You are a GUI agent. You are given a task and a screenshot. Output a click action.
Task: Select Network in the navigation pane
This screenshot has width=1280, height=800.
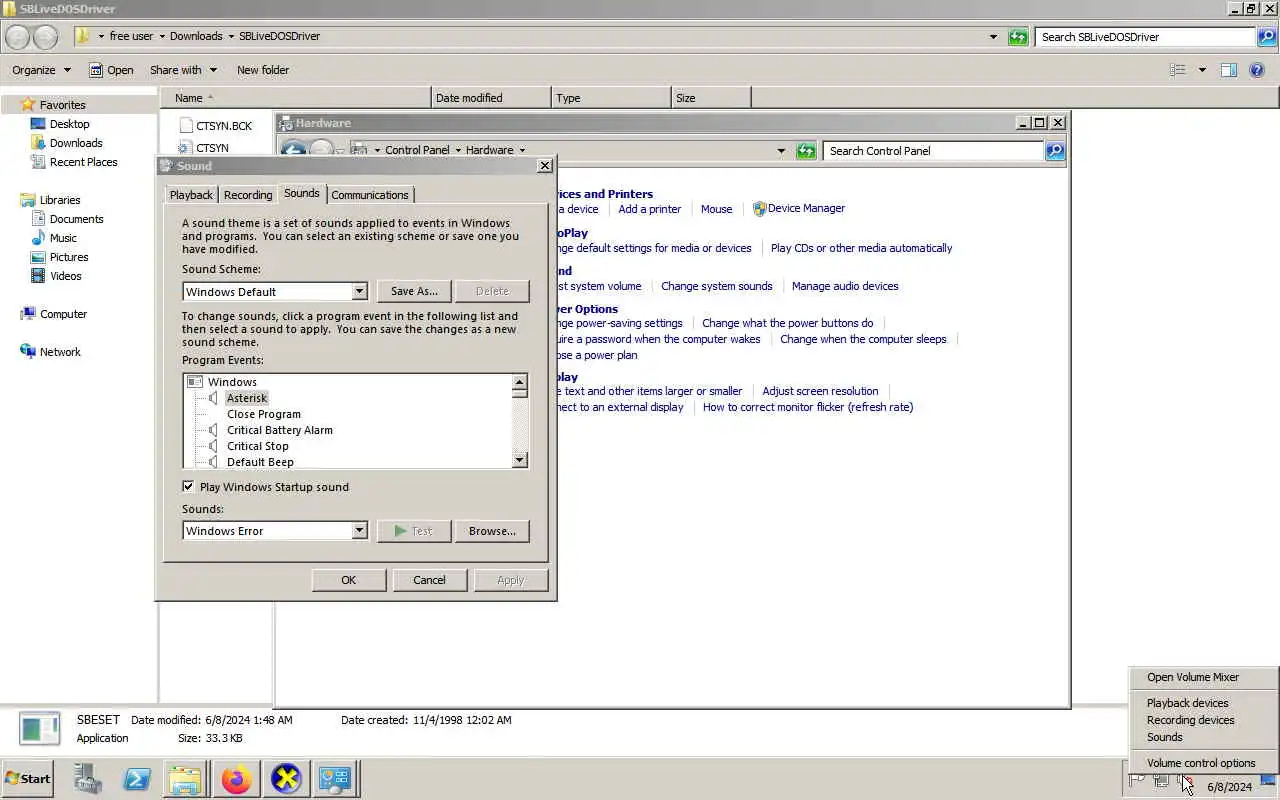pyautogui.click(x=60, y=352)
